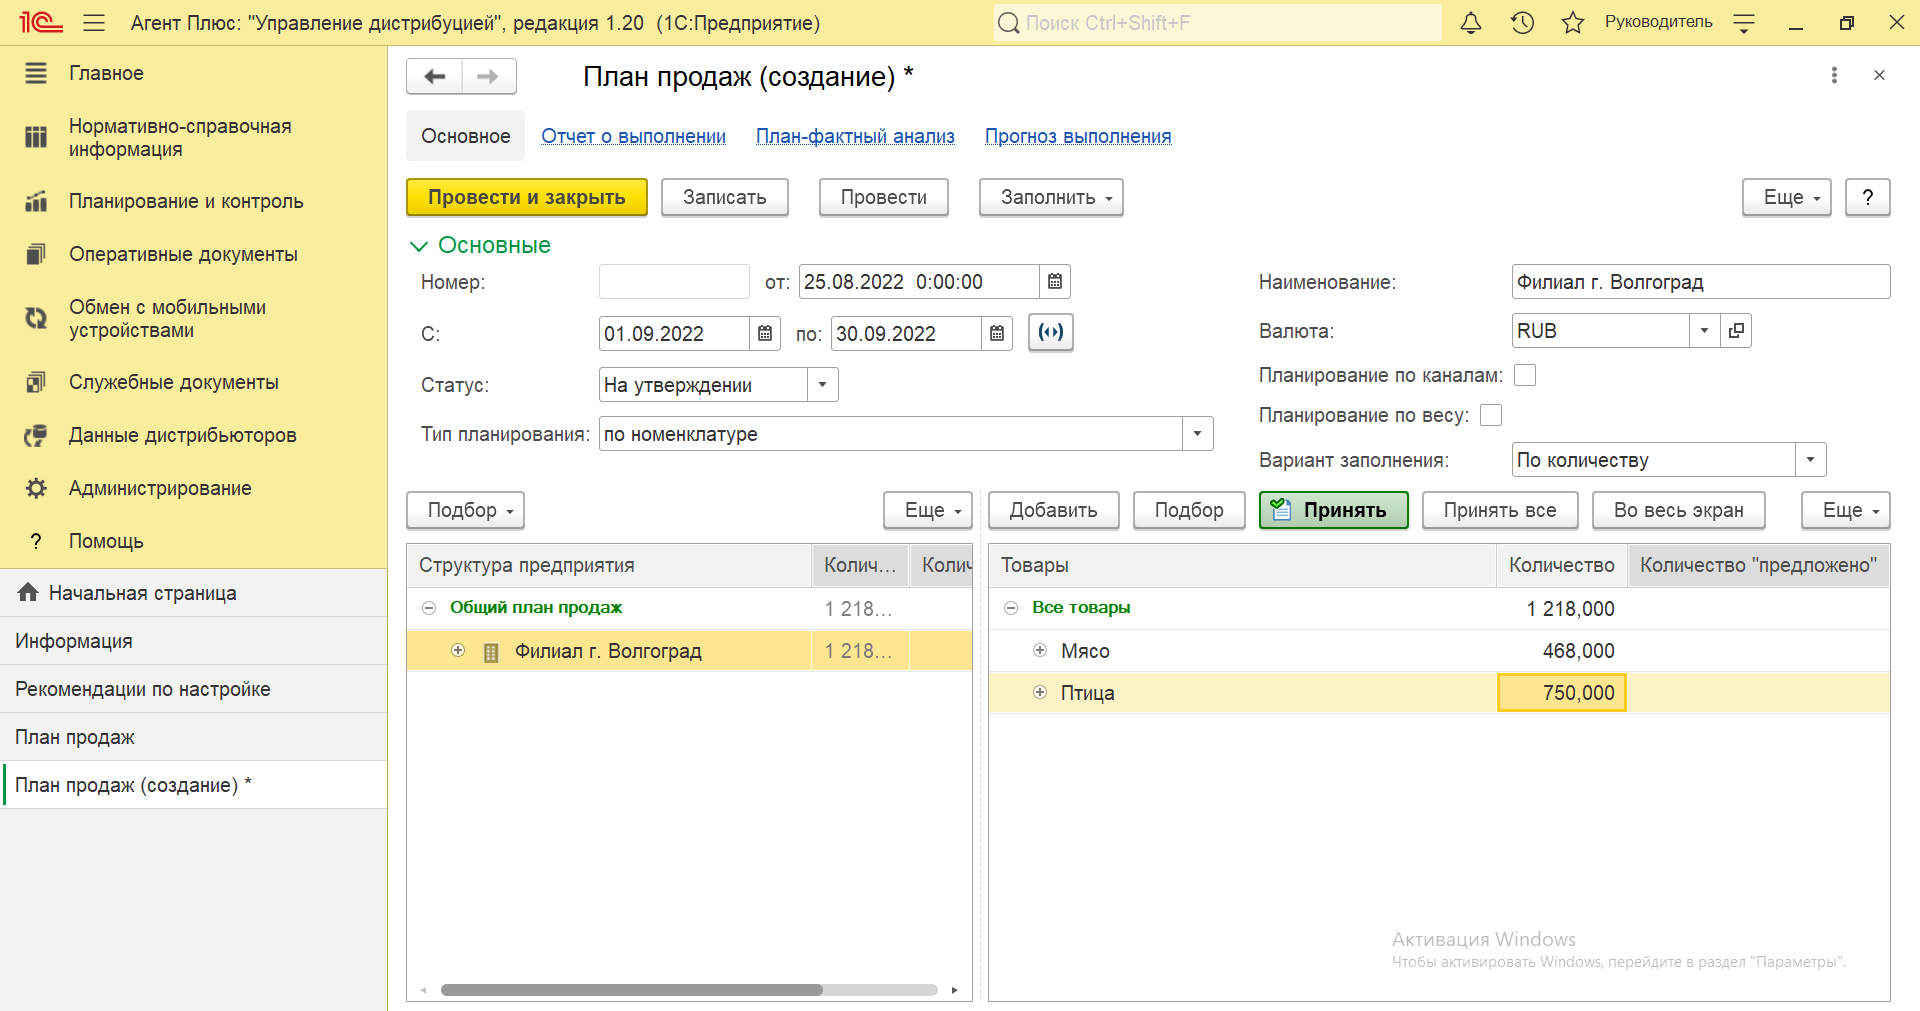The width and height of the screenshot is (1920, 1011).
Task: Open the Отчет о выполнении tab
Action: tap(633, 136)
